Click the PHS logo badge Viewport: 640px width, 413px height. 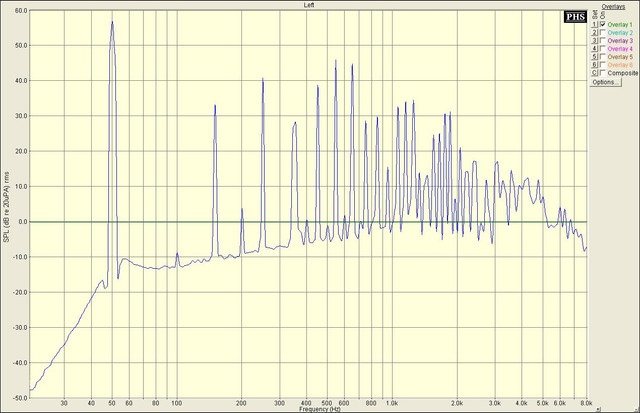(576, 17)
